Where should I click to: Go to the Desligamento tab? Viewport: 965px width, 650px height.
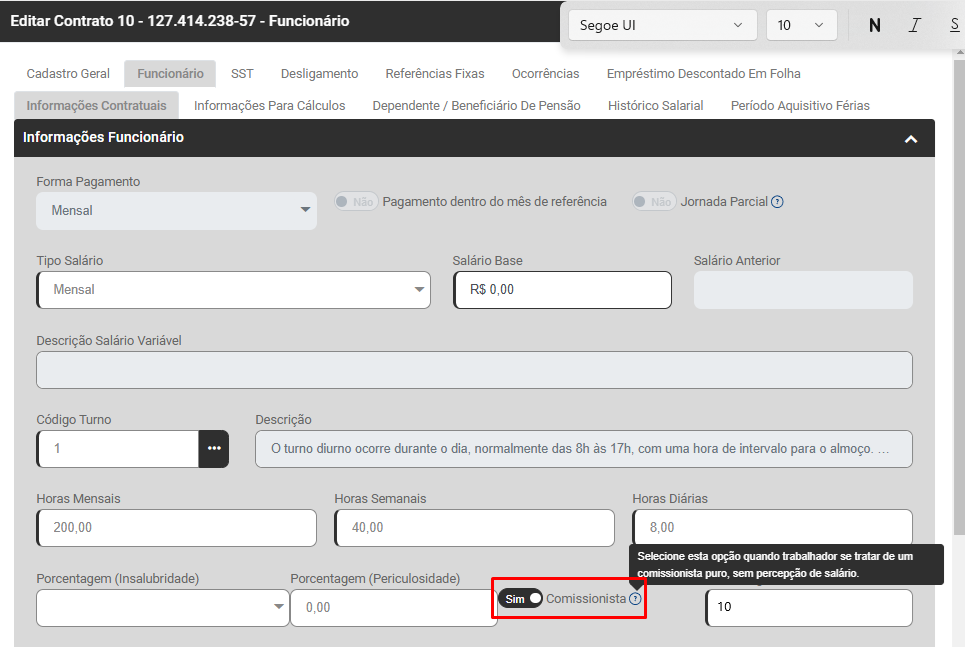tap(319, 74)
